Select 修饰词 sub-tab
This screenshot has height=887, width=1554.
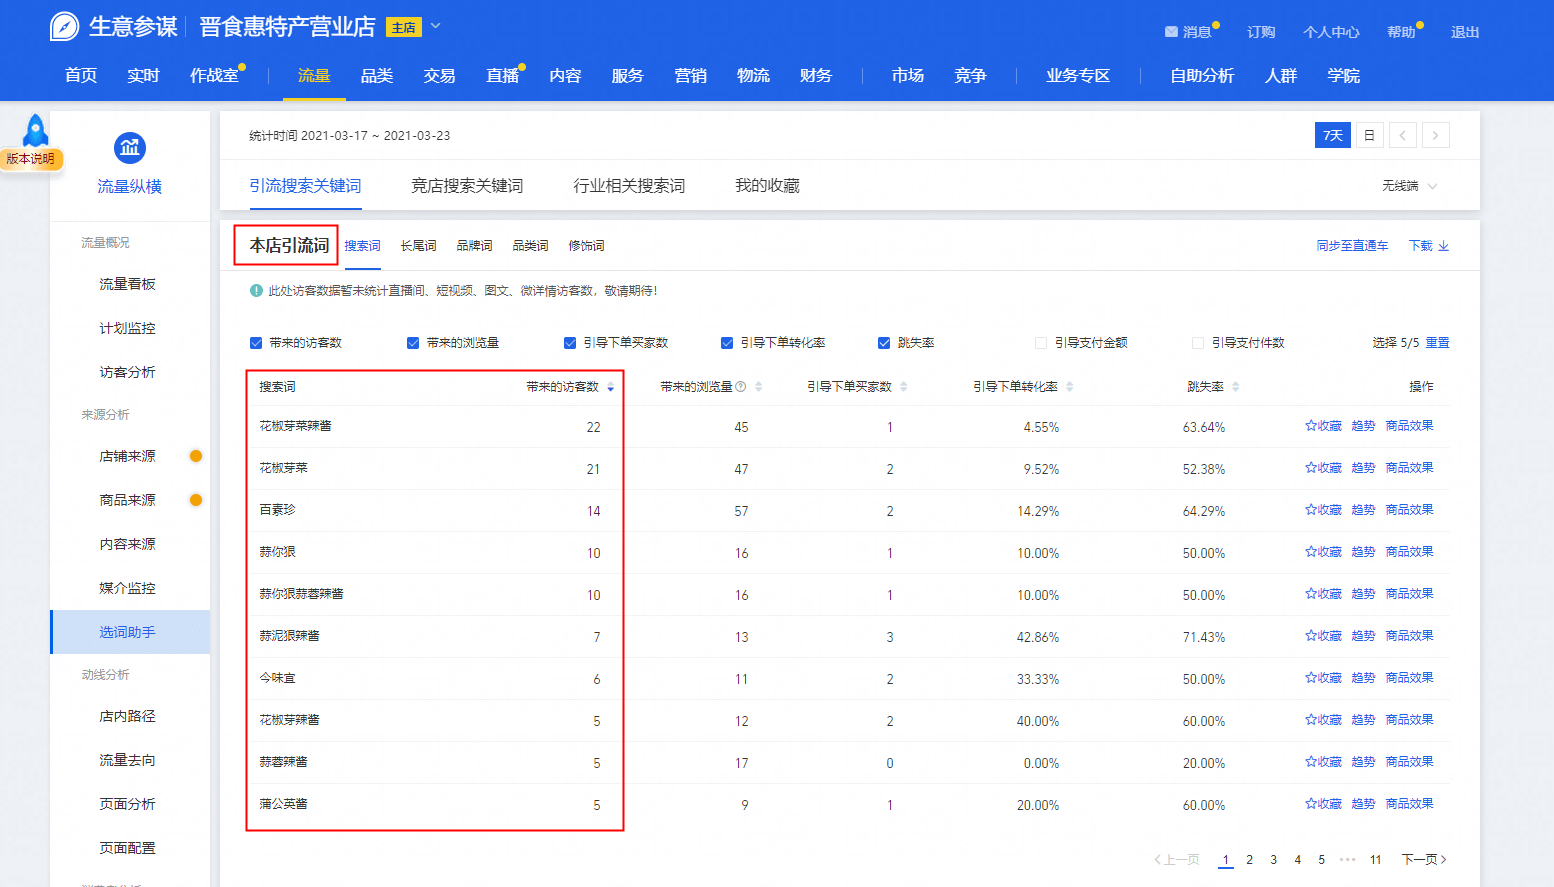[x=586, y=246]
